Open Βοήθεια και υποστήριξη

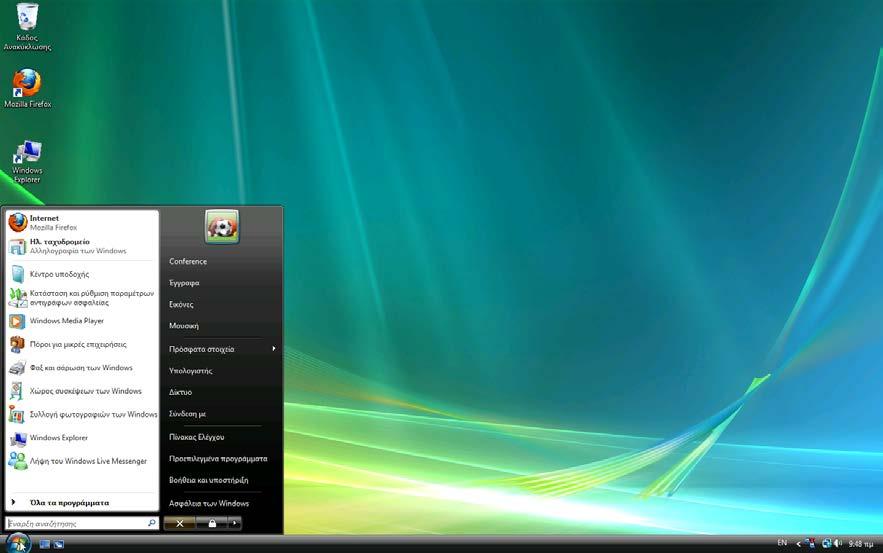coord(222,480)
